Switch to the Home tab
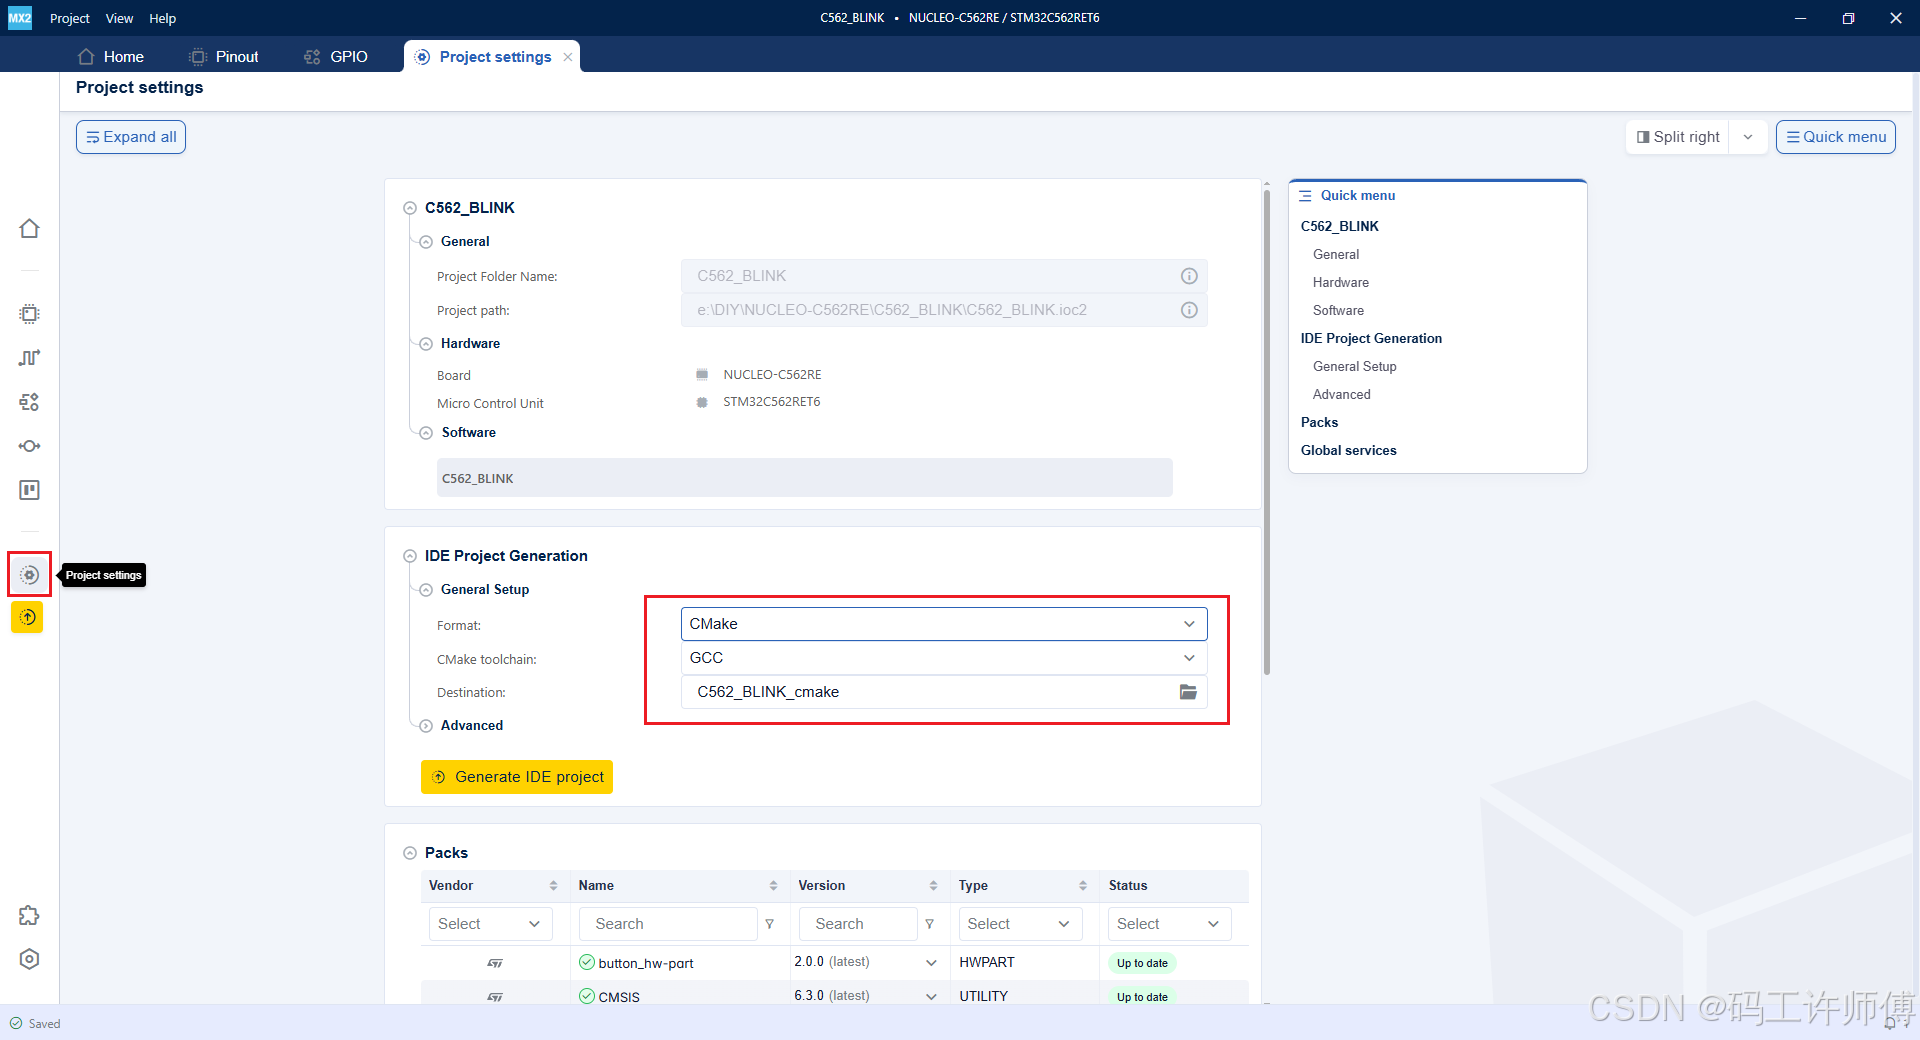This screenshot has height=1040, width=1920. click(111, 57)
